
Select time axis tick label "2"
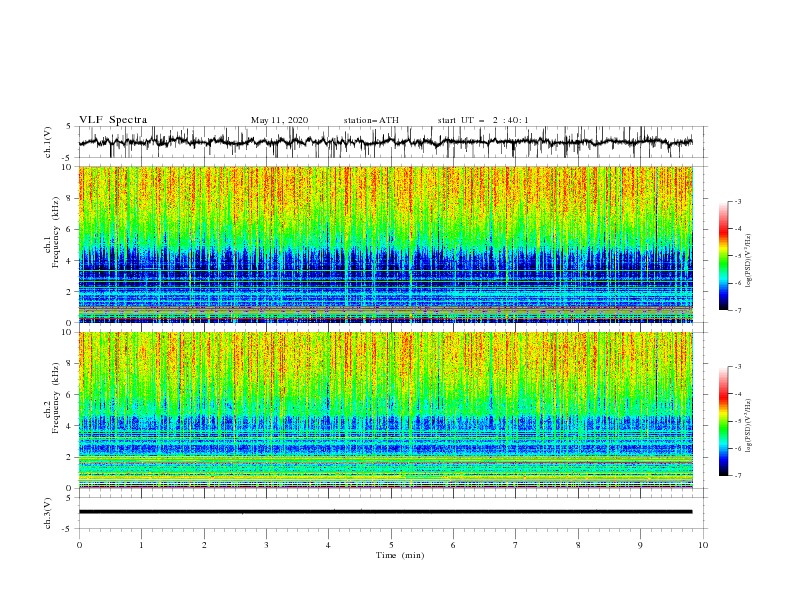(204, 545)
